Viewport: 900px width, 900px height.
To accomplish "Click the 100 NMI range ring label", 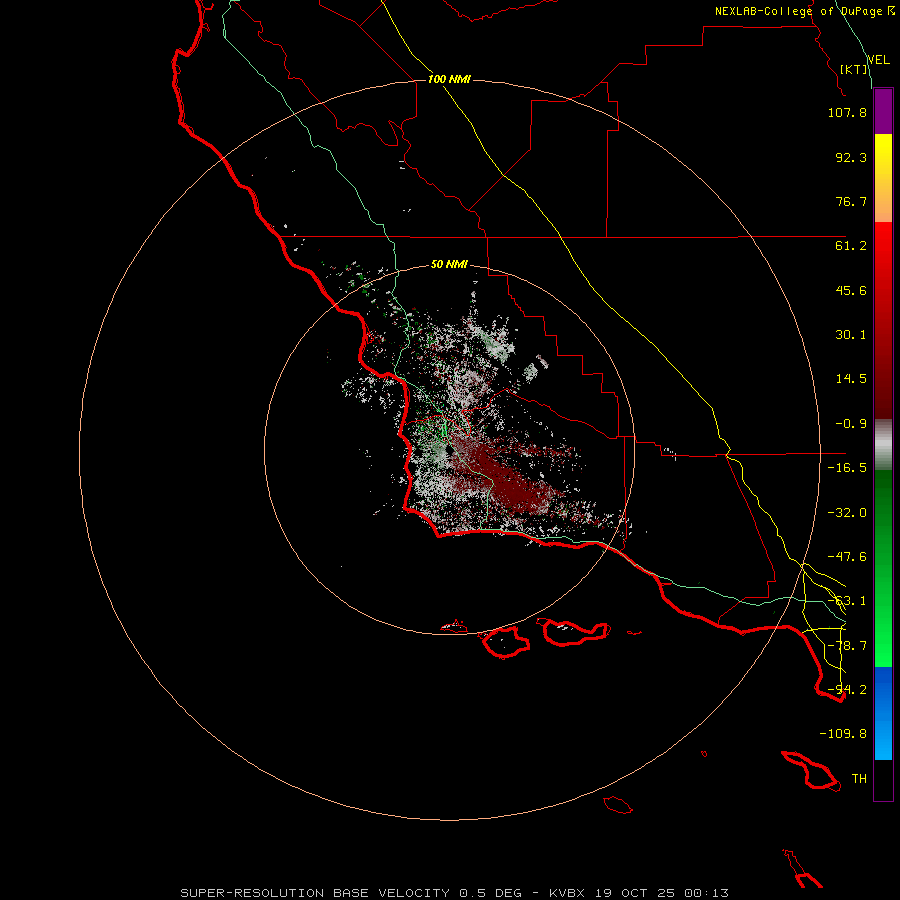I will click(449, 79).
